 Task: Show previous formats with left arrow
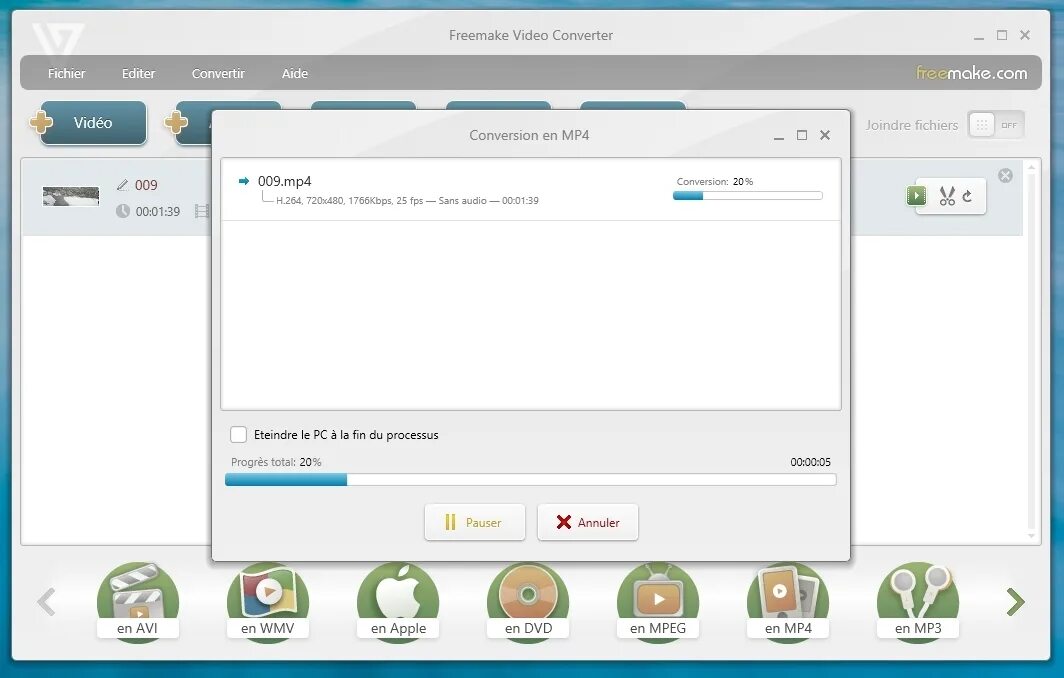tap(46, 602)
